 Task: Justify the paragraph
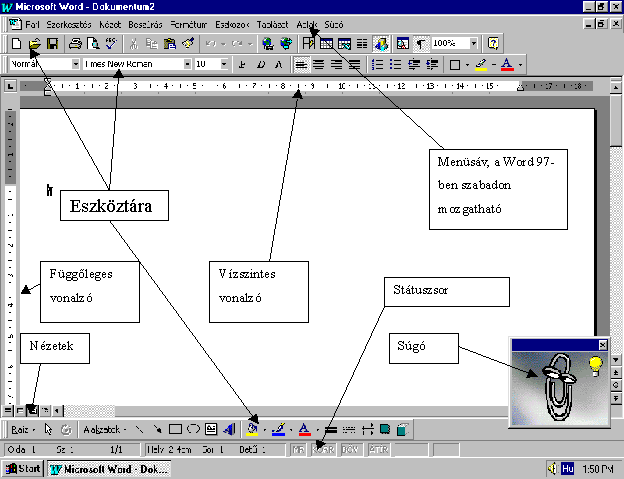[x=354, y=64]
